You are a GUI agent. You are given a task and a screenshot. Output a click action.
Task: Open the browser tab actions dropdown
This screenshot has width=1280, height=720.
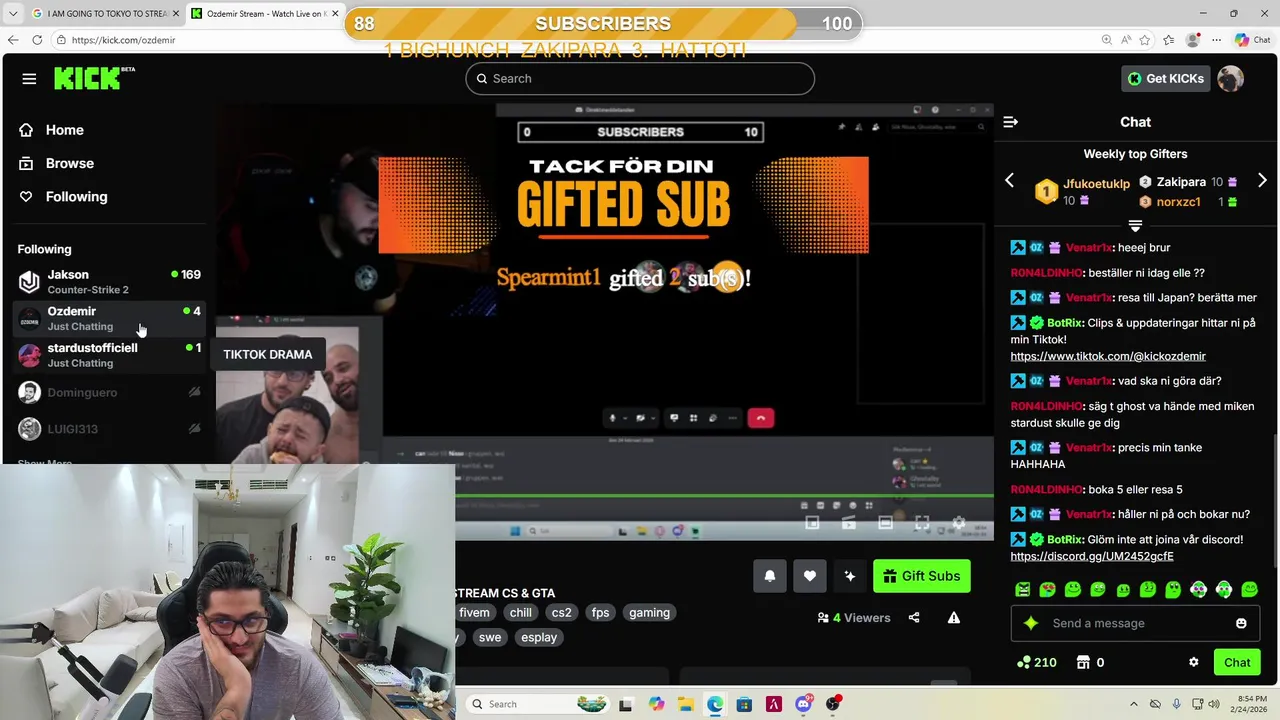[12, 13]
